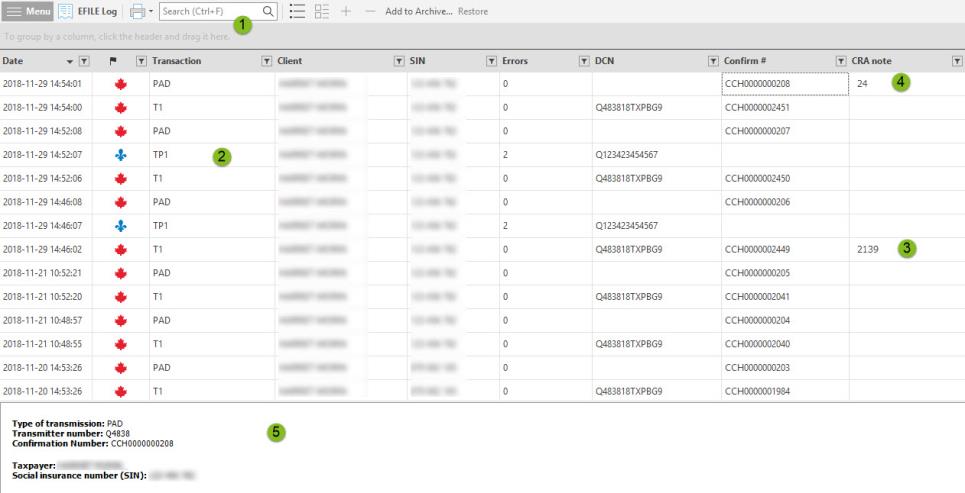Open the print options dropdown arrow
This screenshot has width=965, height=493.
point(151,11)
